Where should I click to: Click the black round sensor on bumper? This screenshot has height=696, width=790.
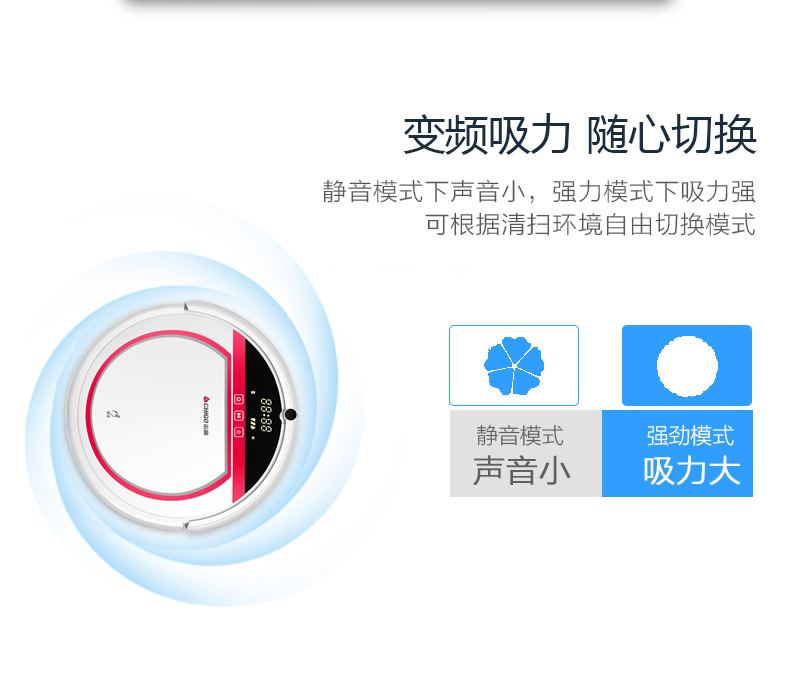291,414
